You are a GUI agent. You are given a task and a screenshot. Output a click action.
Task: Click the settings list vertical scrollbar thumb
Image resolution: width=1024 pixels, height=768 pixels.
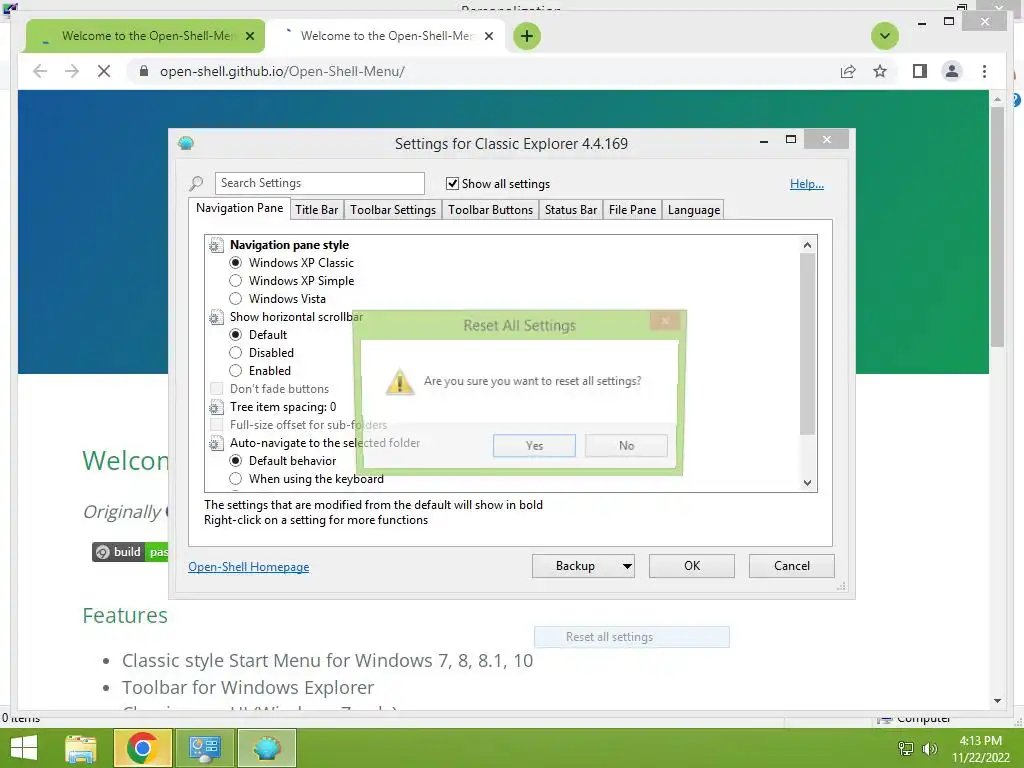(807, 344)
